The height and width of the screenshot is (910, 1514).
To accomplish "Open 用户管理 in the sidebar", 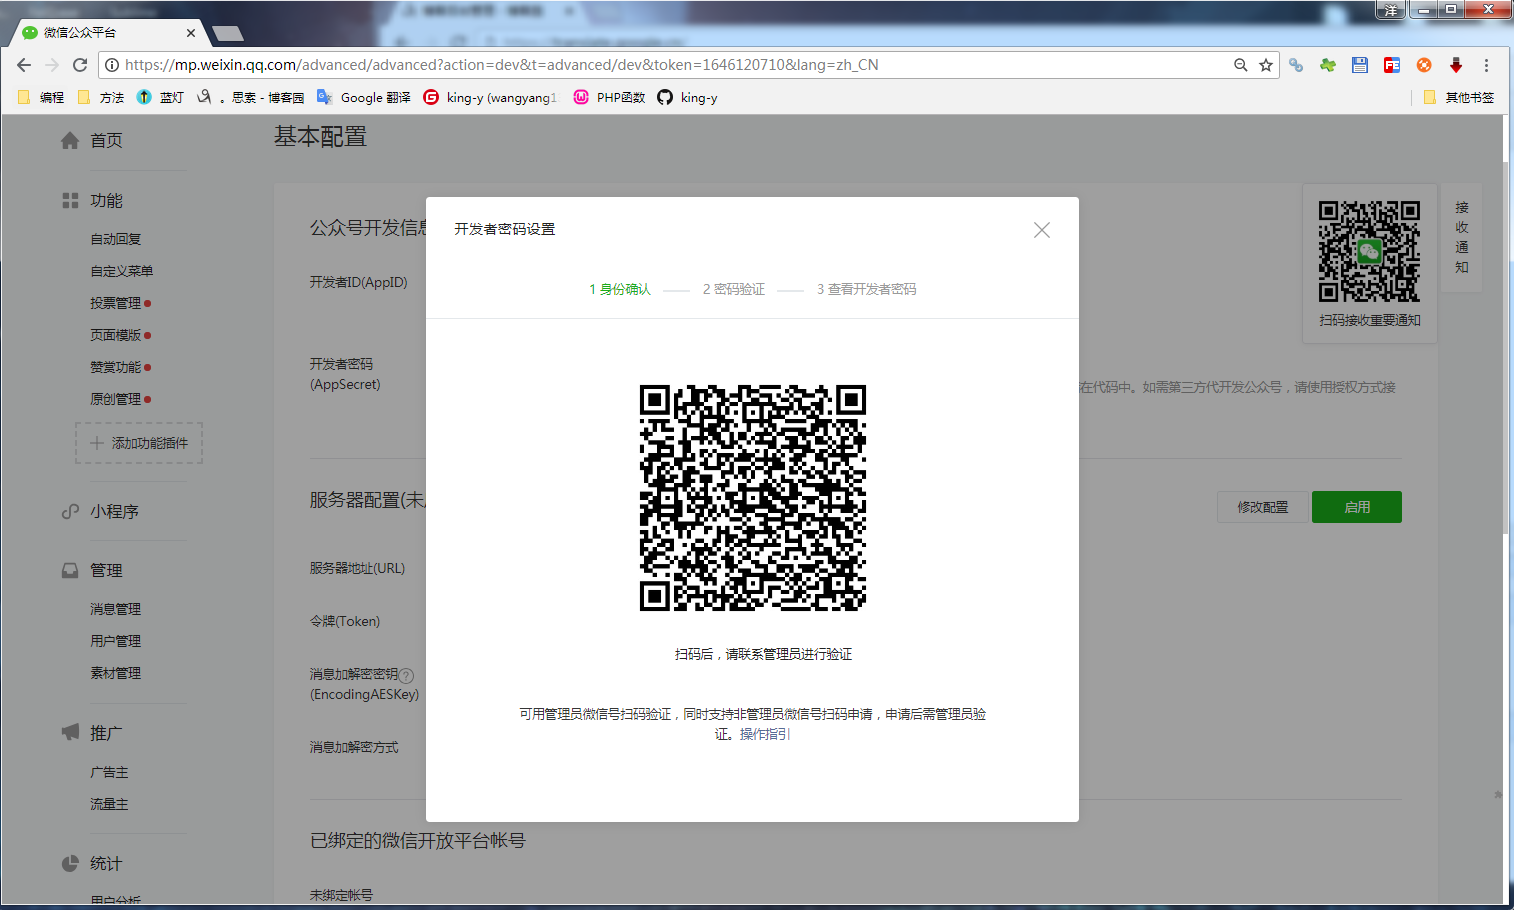I will pyautogui.click(x=116, y=641).
